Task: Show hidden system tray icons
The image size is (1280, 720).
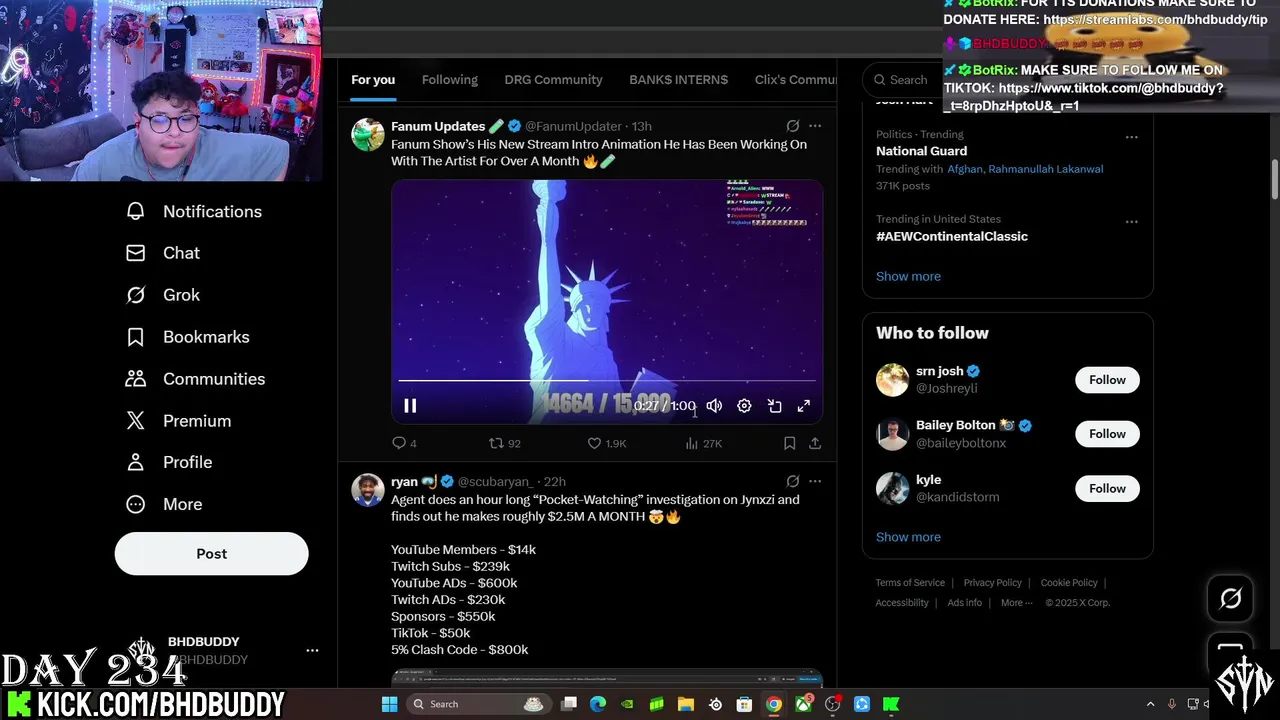Action: (x=1150, y=704)
